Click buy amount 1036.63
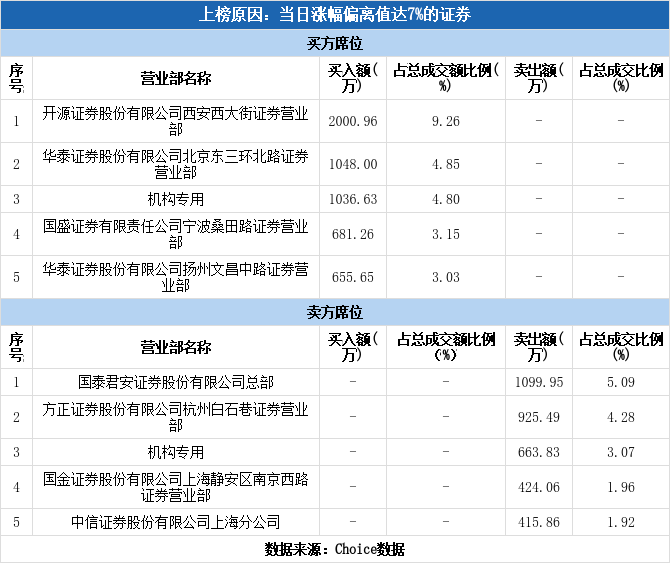The image size is (670, 563). (353, 199)
